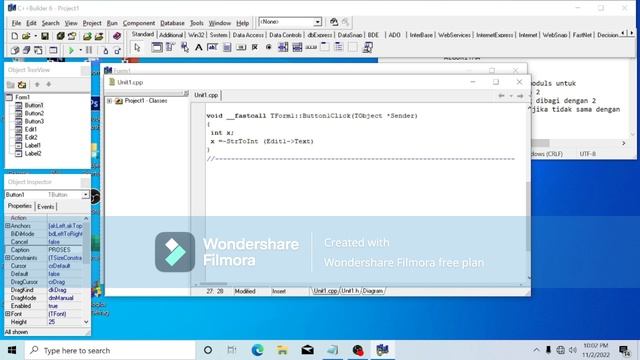Switch to the Unit1.h tab
The image size is (640, 360).
point(350,291)
